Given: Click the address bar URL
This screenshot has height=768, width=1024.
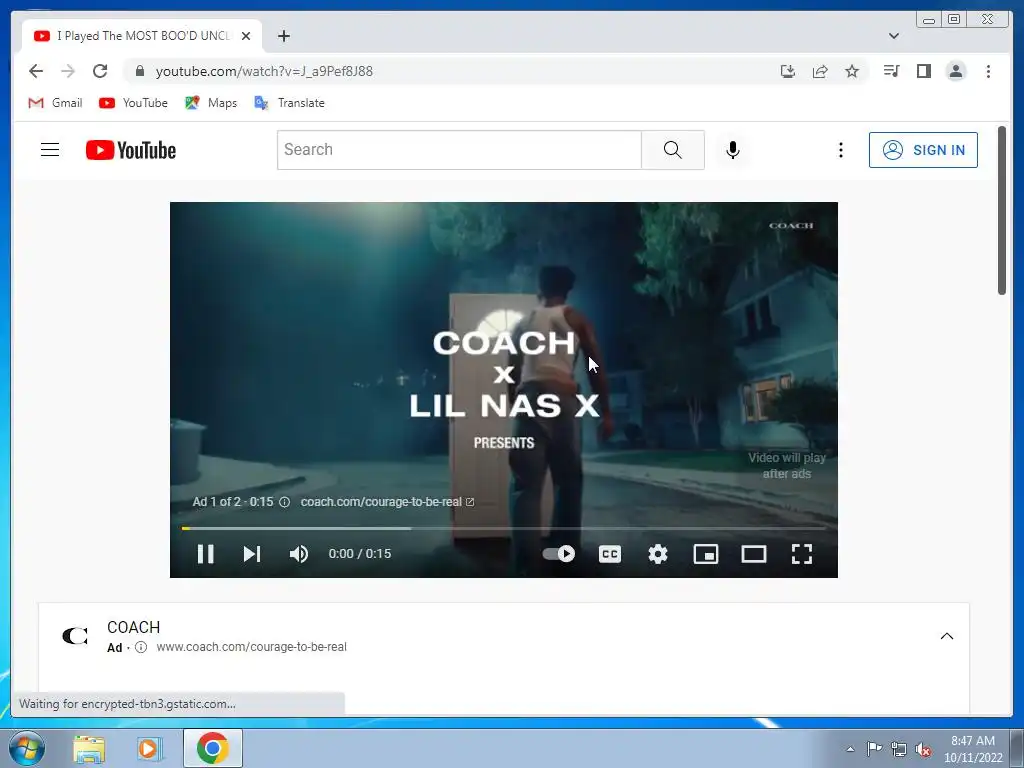Looking at the screenshot, I should (264, 71).
